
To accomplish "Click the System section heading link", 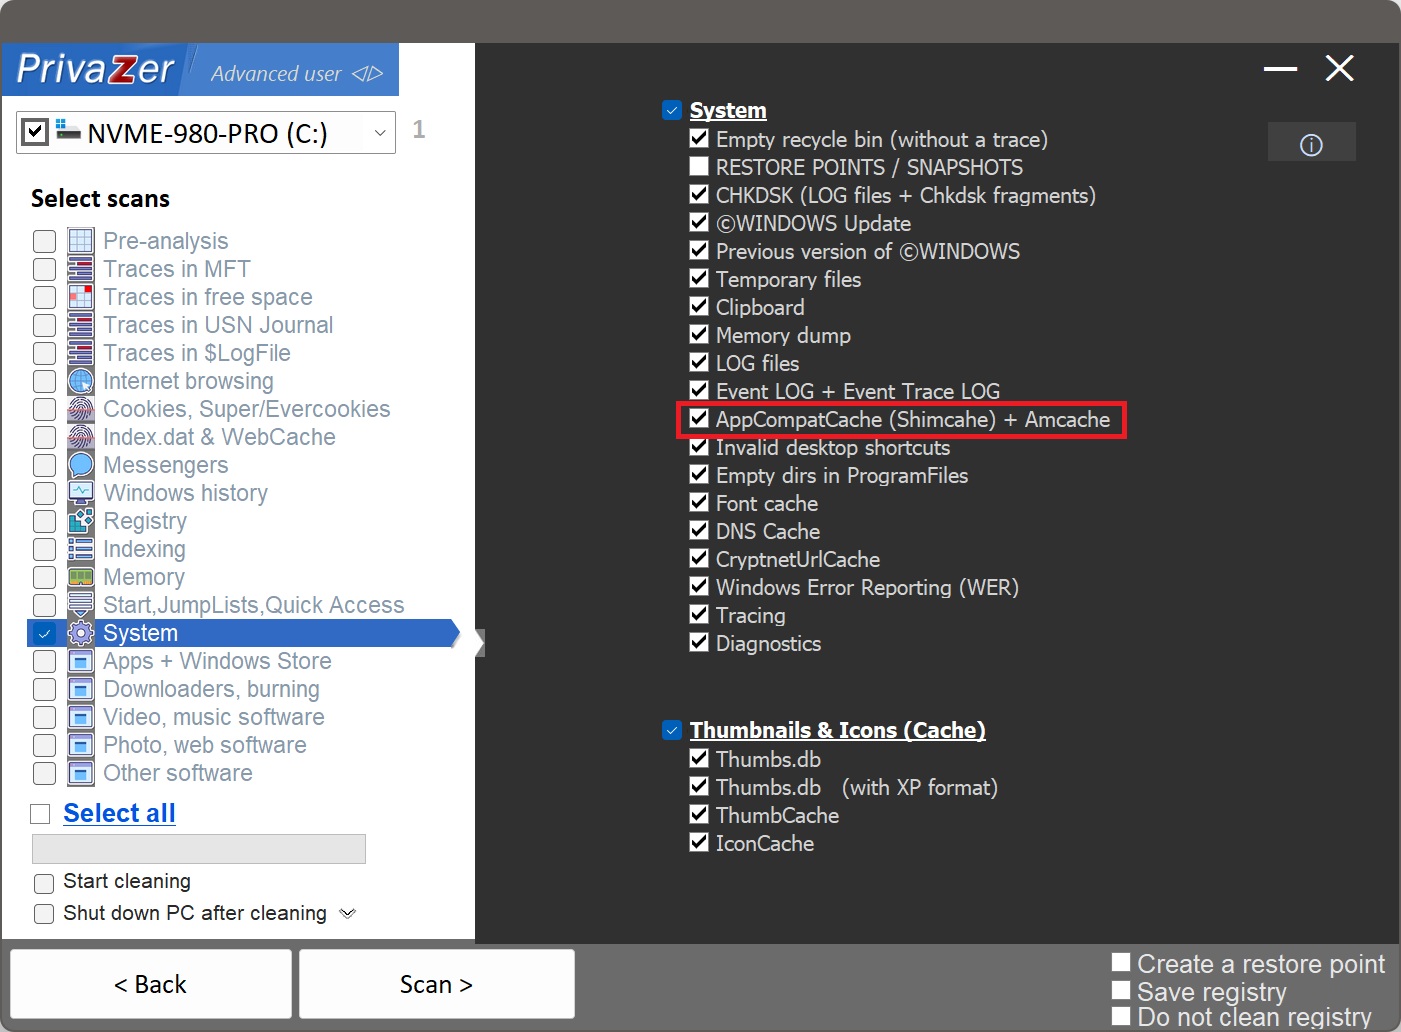I will coord(728,110).
